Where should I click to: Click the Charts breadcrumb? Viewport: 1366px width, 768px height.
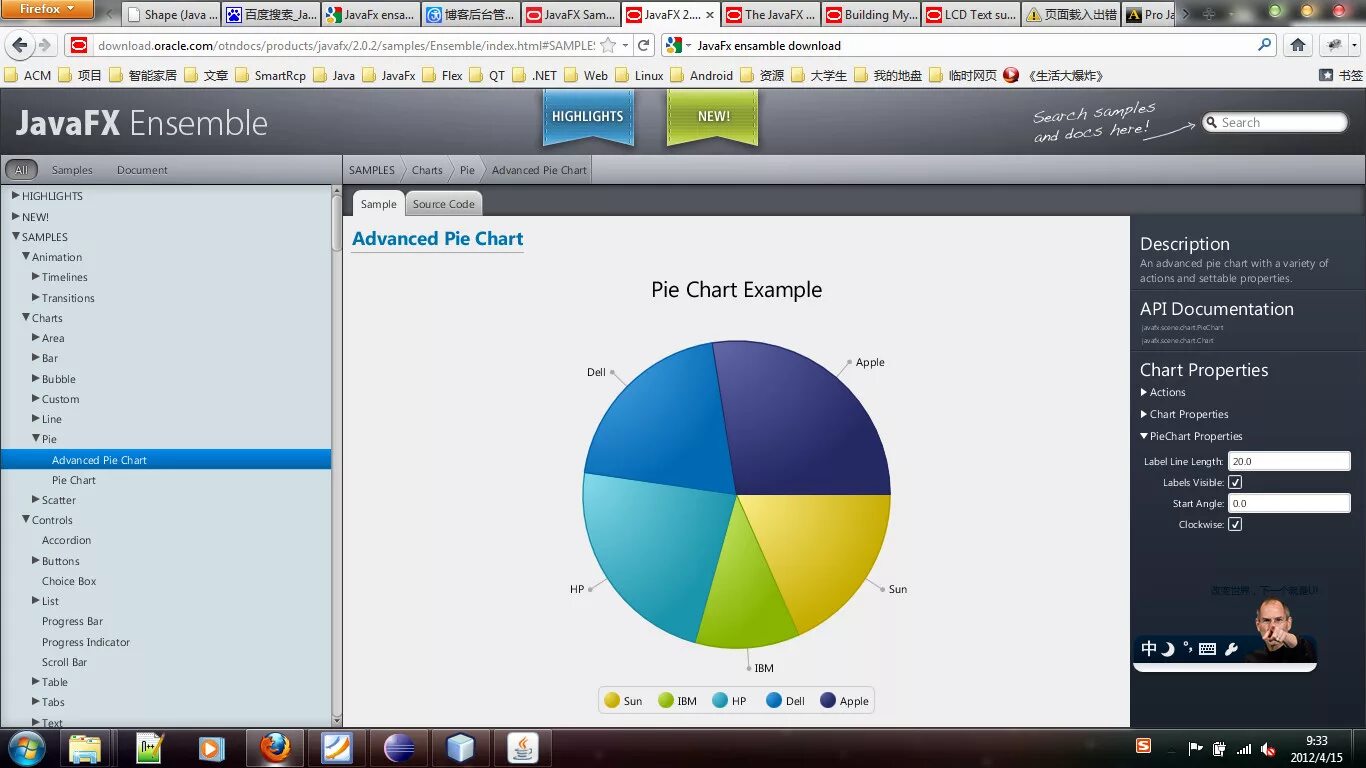pyautogui.click(x=427, y=170)
